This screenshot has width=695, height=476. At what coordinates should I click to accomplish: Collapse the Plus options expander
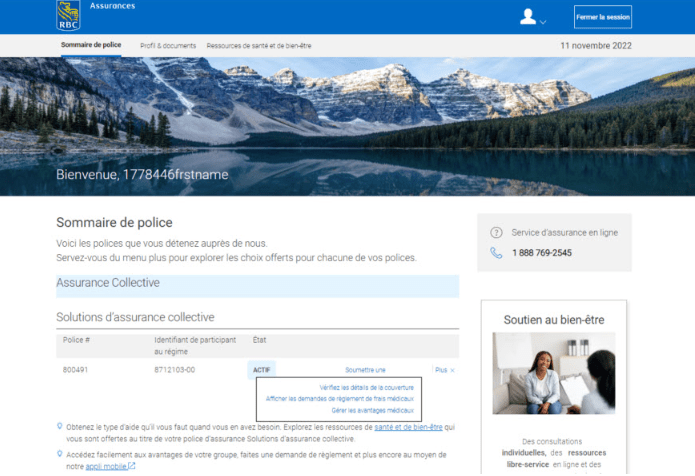[x=440, y=370]
